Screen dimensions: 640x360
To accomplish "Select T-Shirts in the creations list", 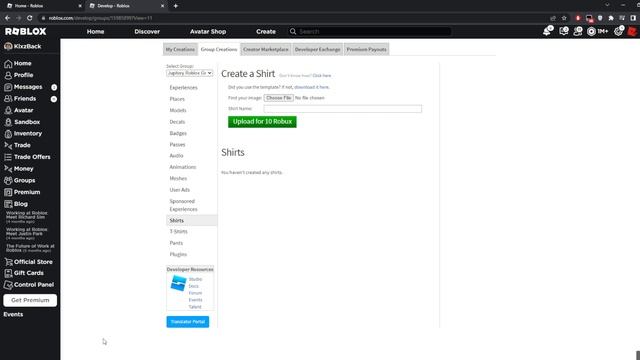I will click(178, 231).
